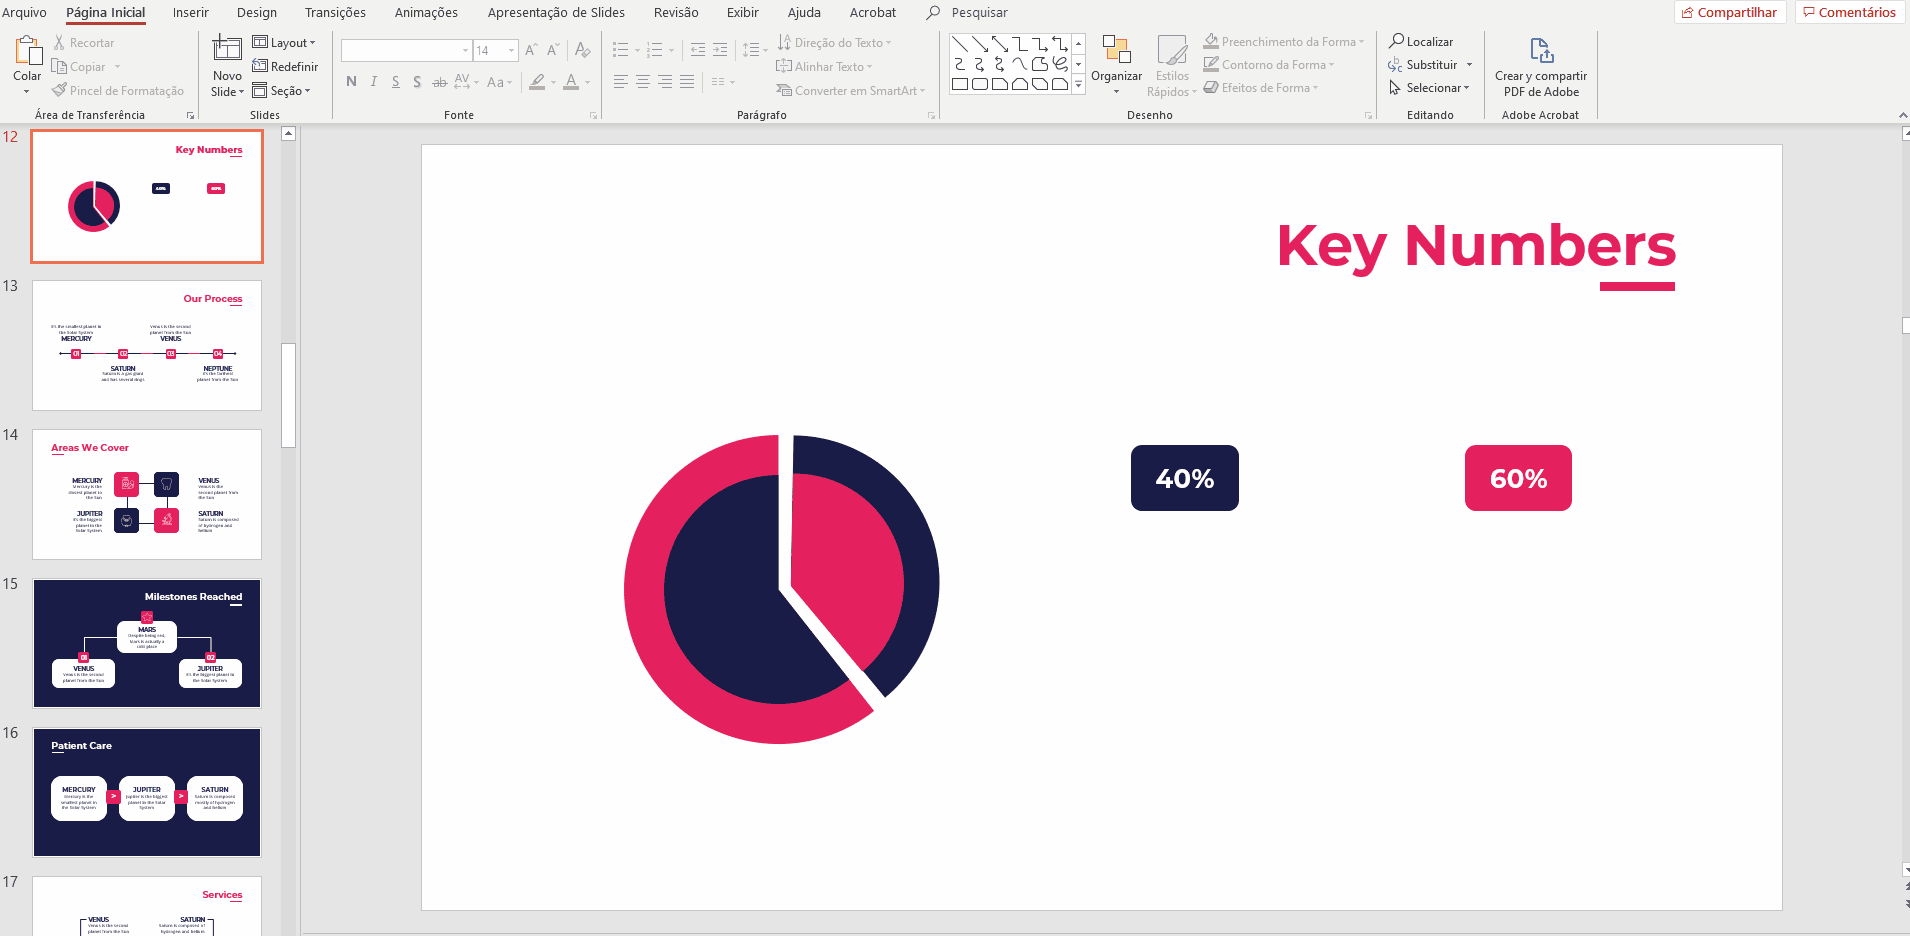Open Direção do Texto dropdown
Image resolution: width=1910 pixels, height=936 pixels.
[834, 43]
